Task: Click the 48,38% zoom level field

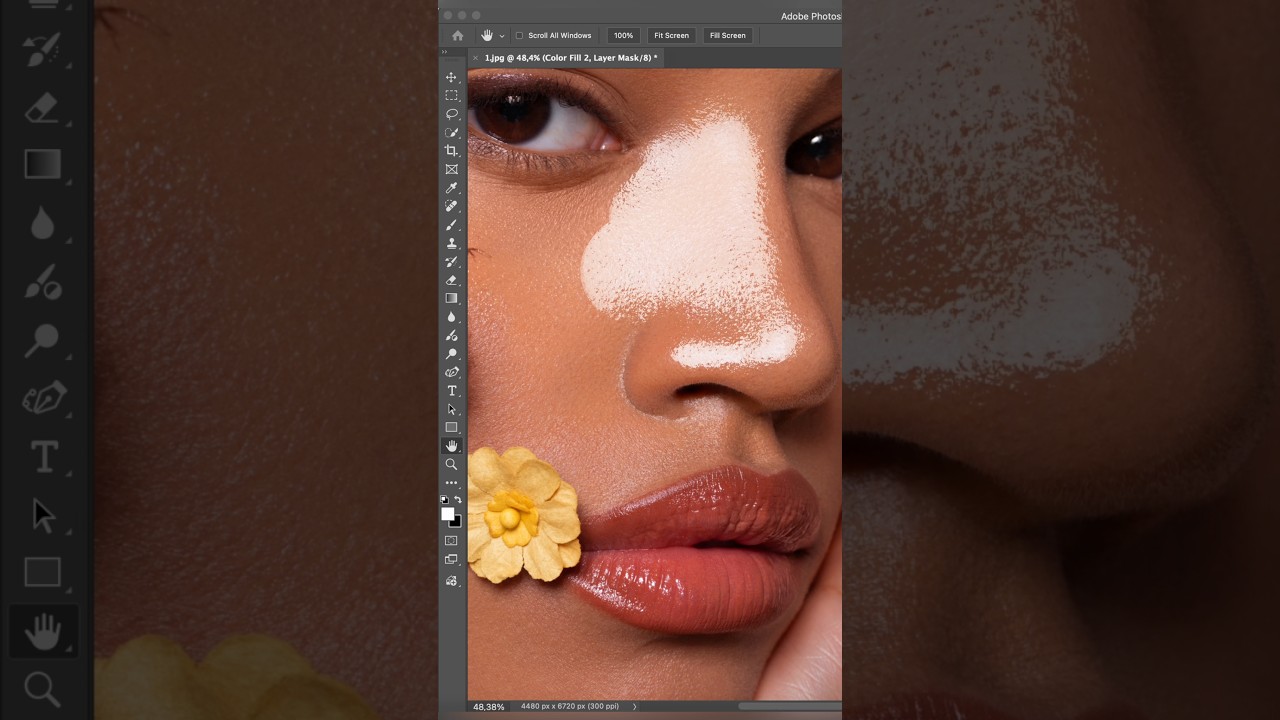Action: tap(488, 707)
